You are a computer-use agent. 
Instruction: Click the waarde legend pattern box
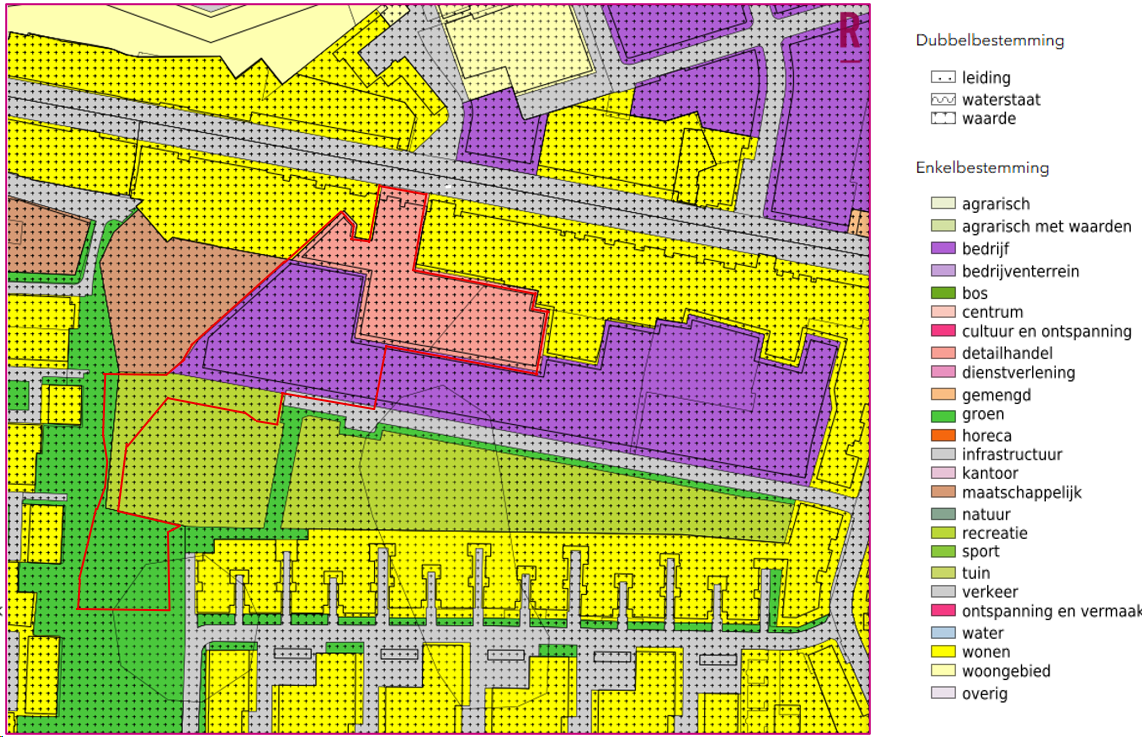pos(943,118)
